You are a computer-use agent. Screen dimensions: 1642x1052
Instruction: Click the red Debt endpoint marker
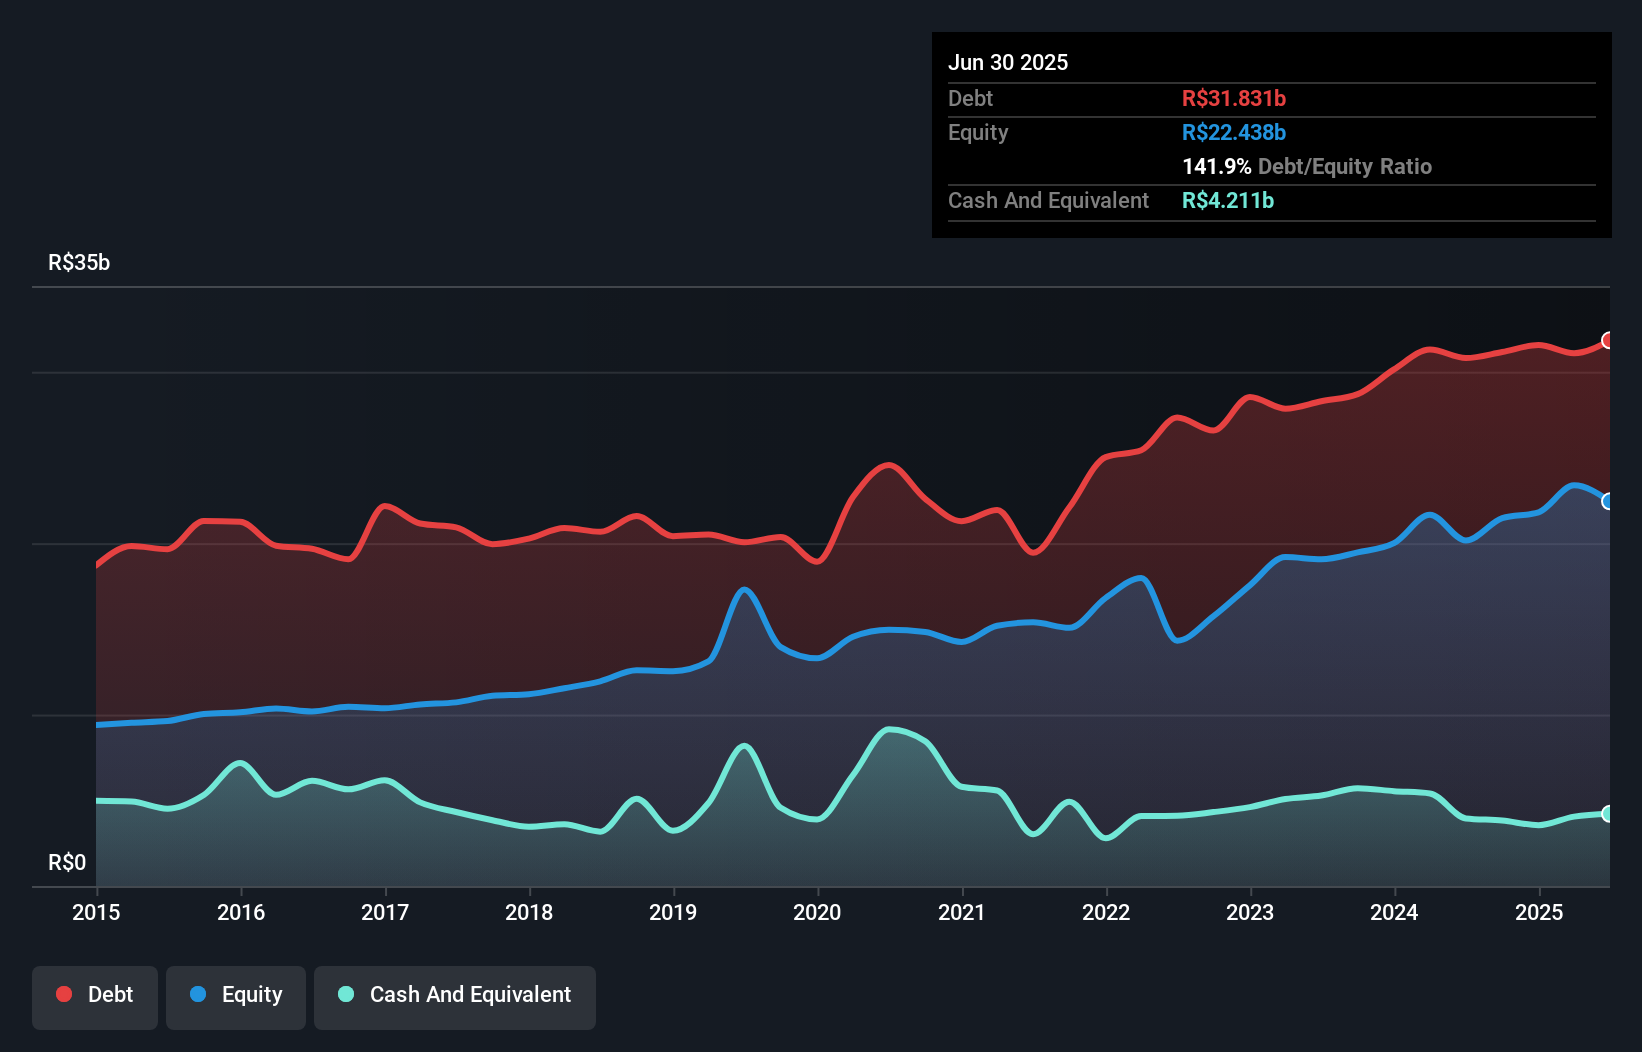click(x=1607, y=340)
